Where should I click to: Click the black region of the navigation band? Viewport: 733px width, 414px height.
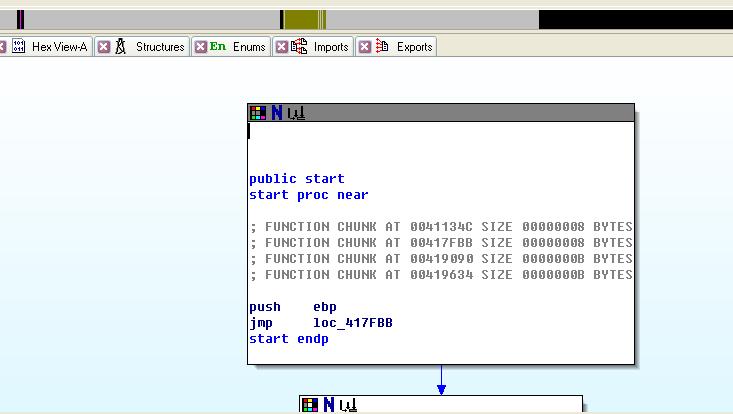point(636,20)
